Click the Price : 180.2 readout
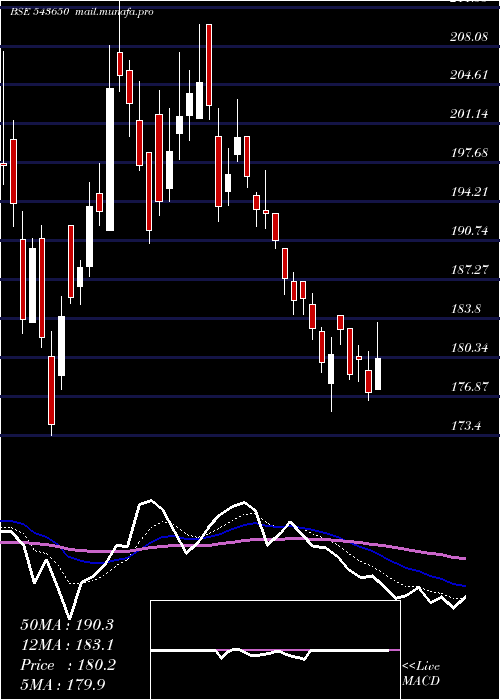Viewport: 500px width, 700px height. (x=68, y=665)
